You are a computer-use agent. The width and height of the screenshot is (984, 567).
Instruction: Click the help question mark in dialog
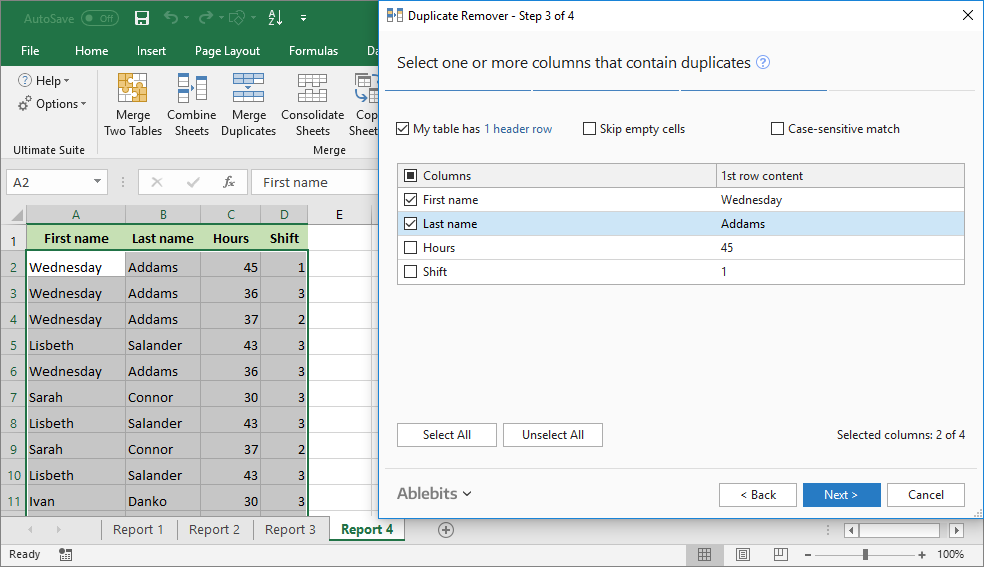(x=762, y=62)
